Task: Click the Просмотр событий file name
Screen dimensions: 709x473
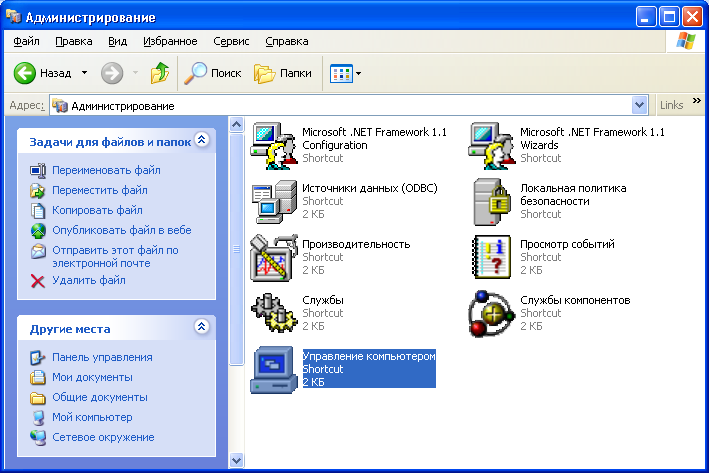Action: click(x=567, y=244)
